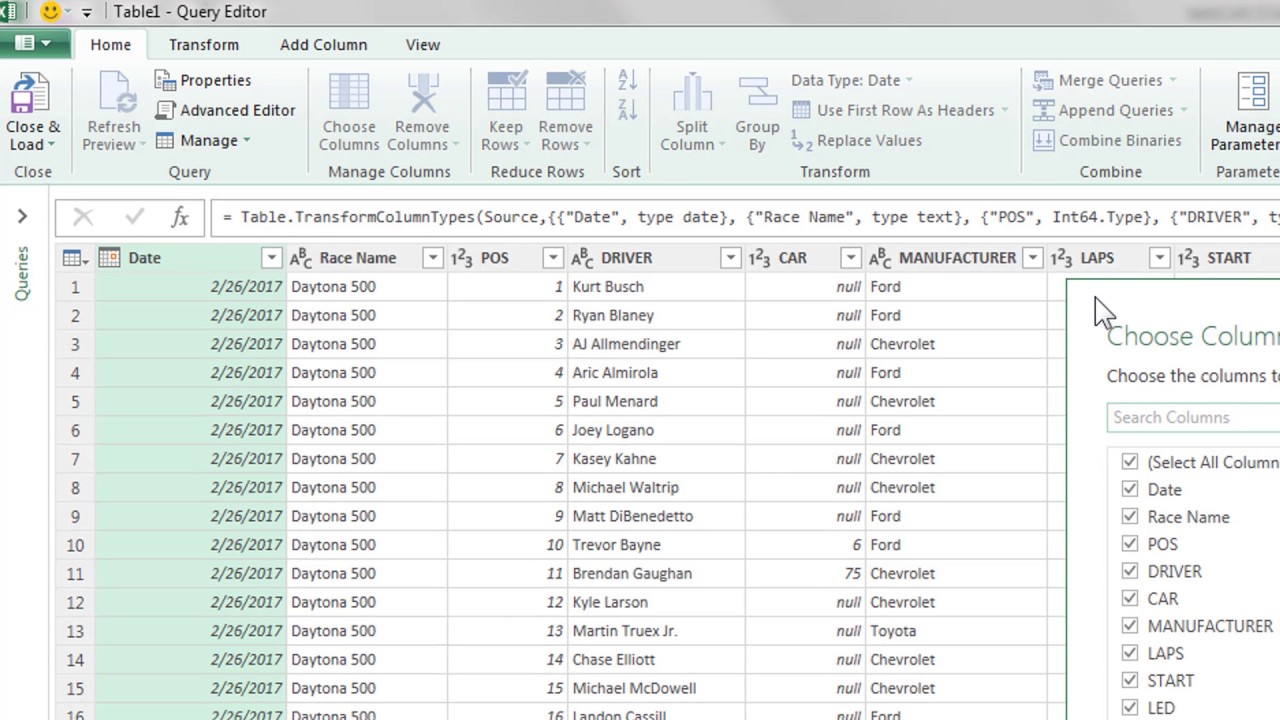Click Merge Queries
Image resolution: width=1280 pixels, height=720 pixels.
coord(1105,80)
